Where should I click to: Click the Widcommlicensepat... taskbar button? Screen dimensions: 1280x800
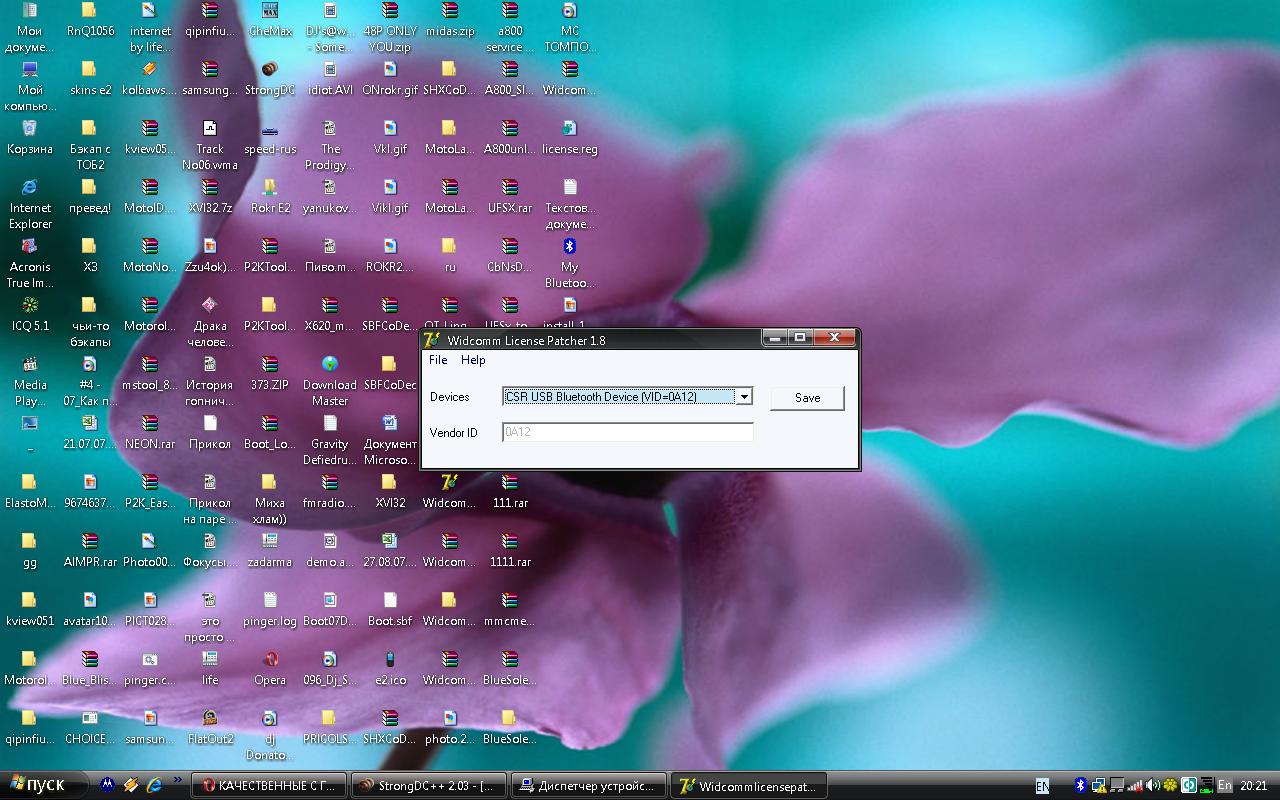coord(749,786)
